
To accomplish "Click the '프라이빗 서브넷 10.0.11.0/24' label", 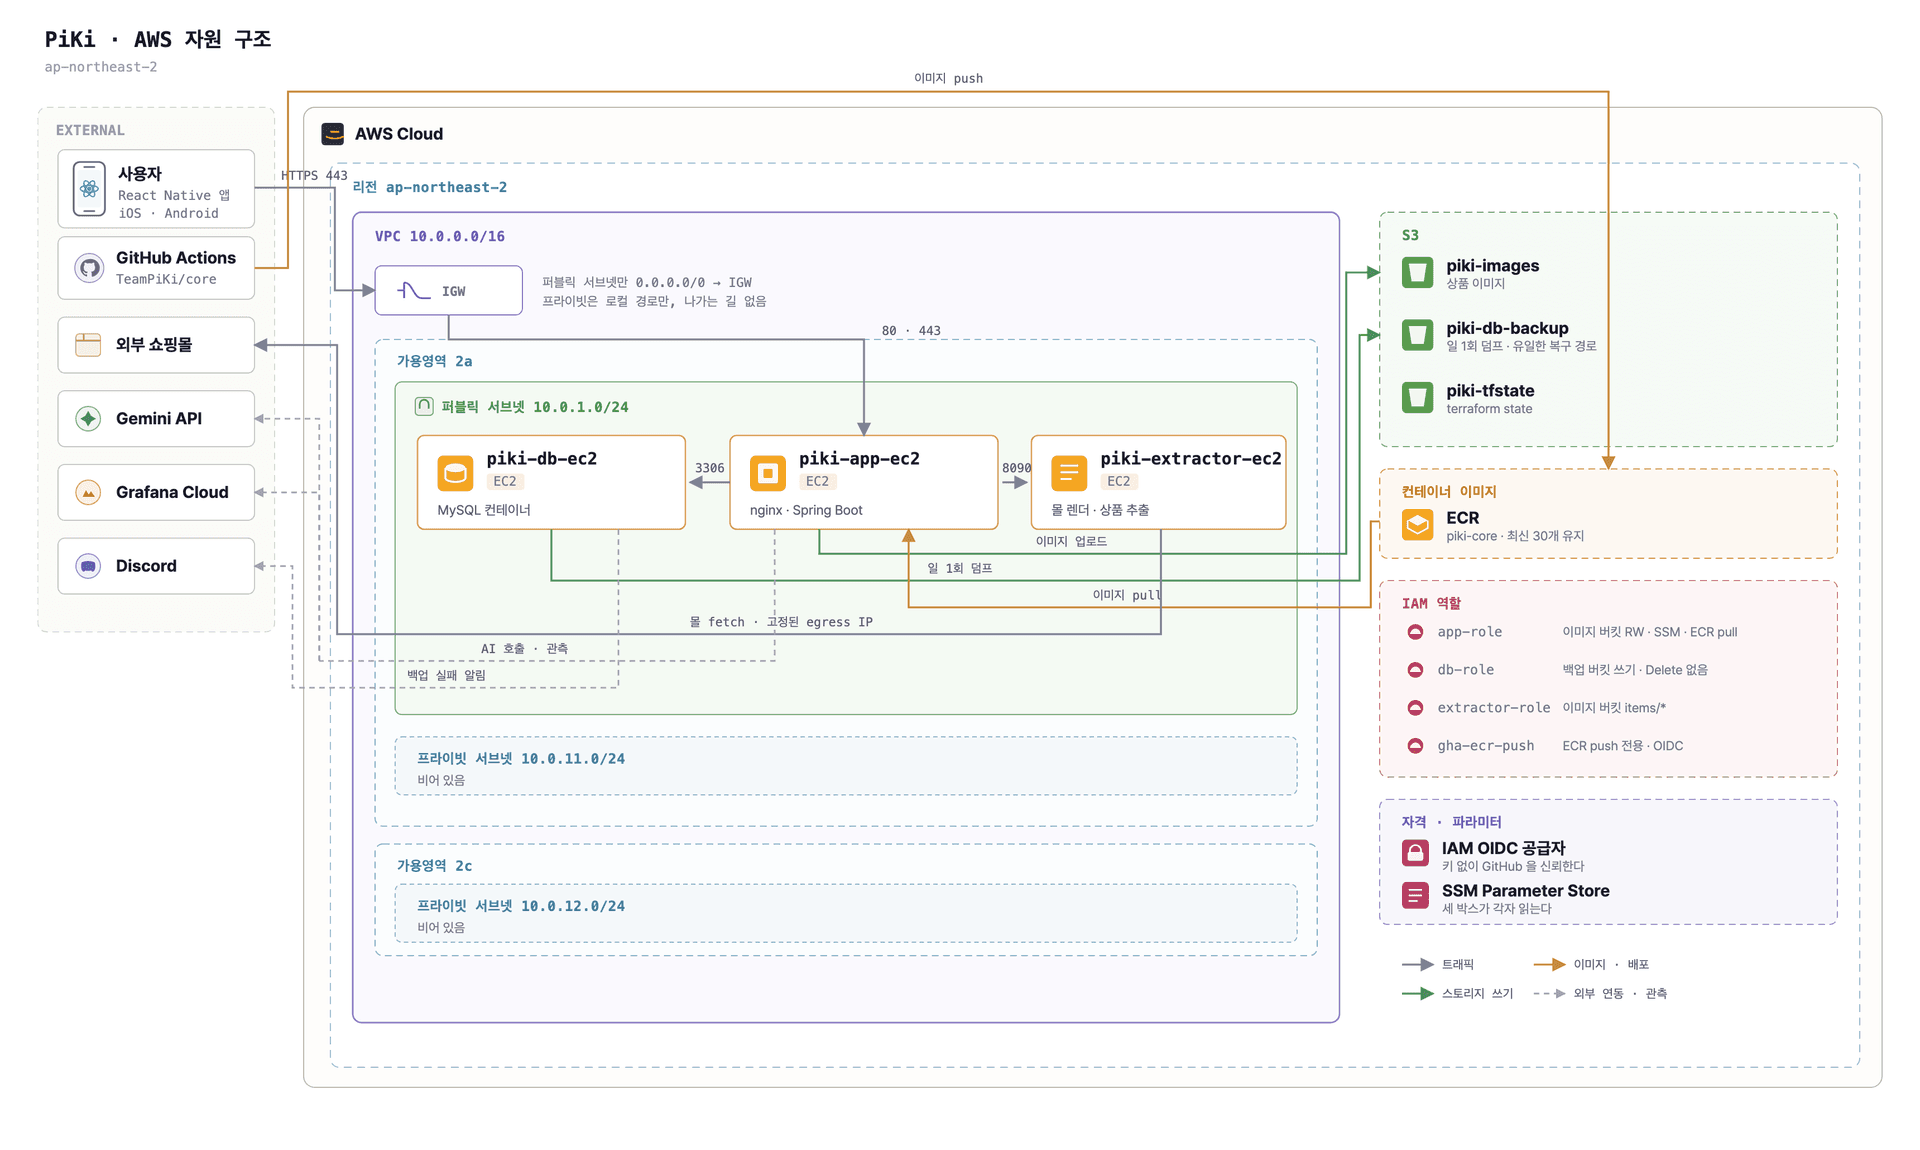I will pos(521,759).
